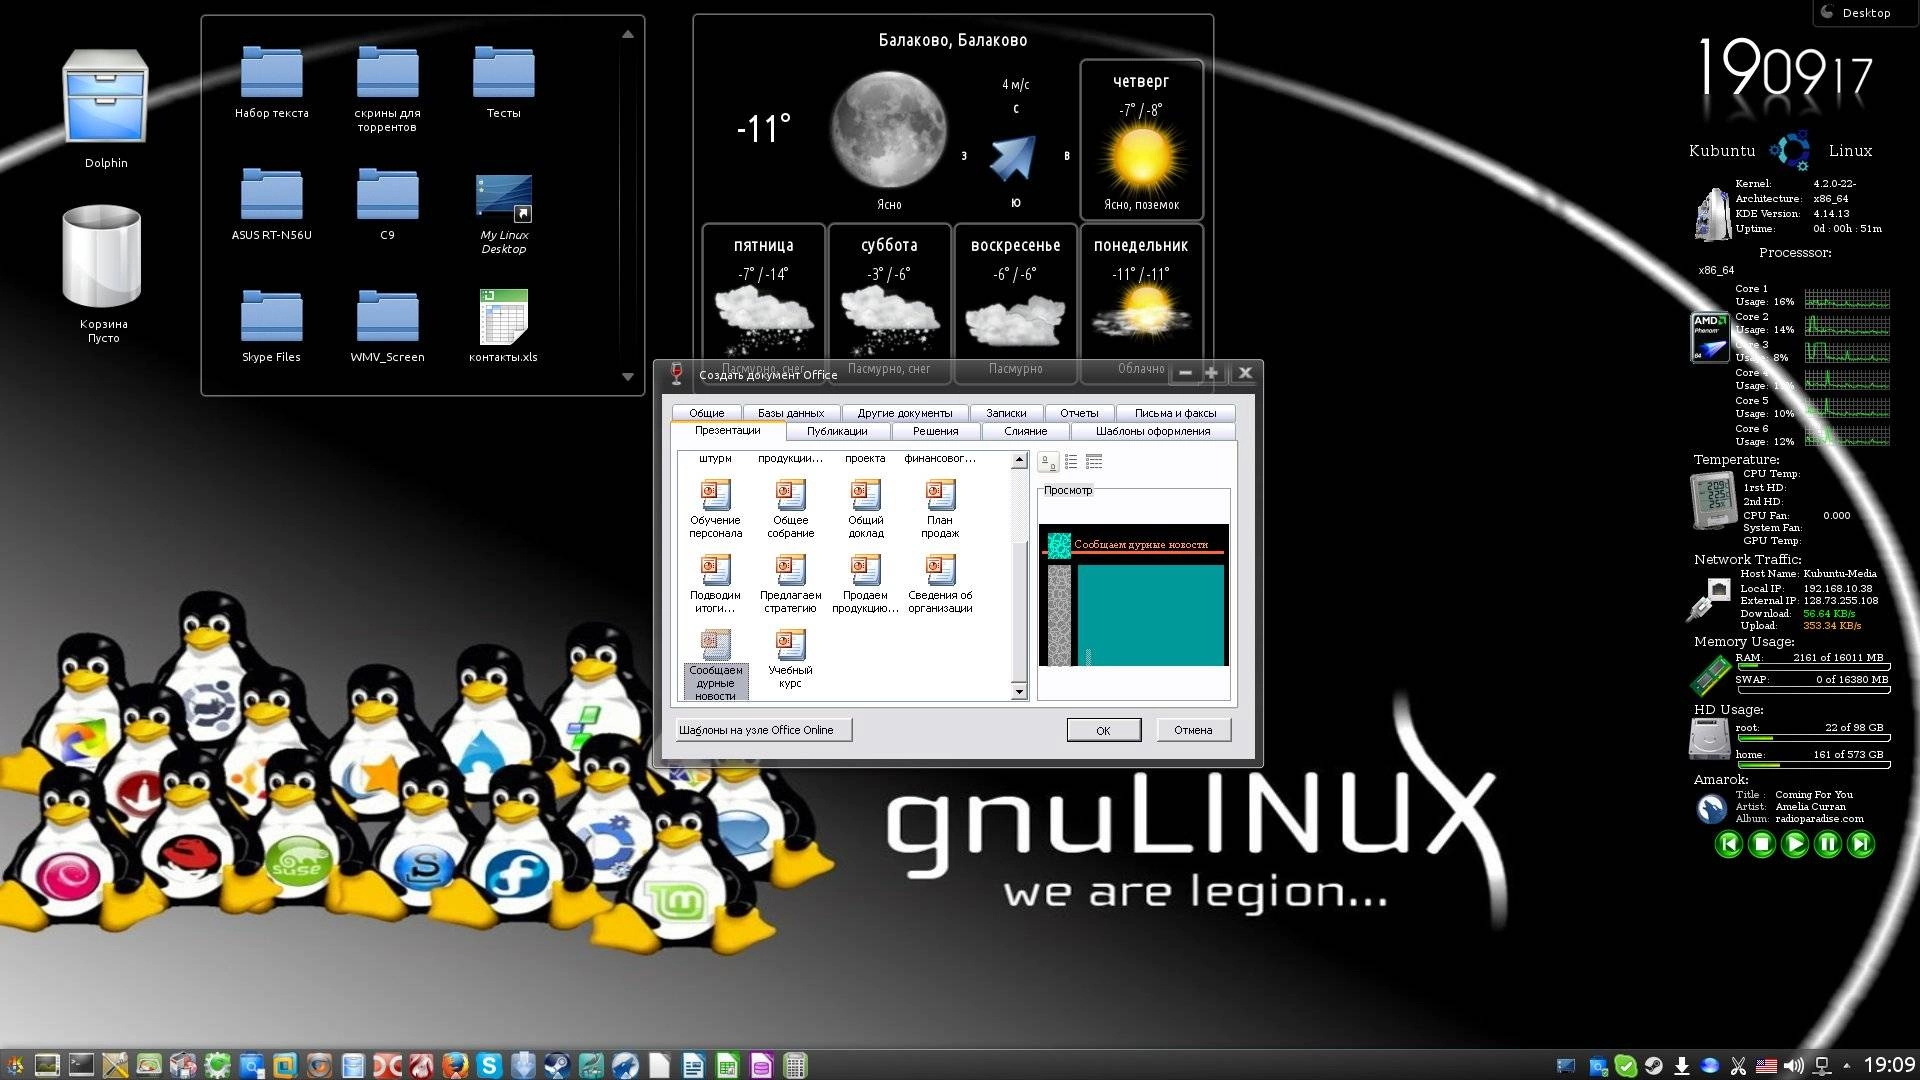This screenshot has width=1920, height=1080.
Task: Choose "Предлагаем стратегию" template
Action: click(790, 584)
